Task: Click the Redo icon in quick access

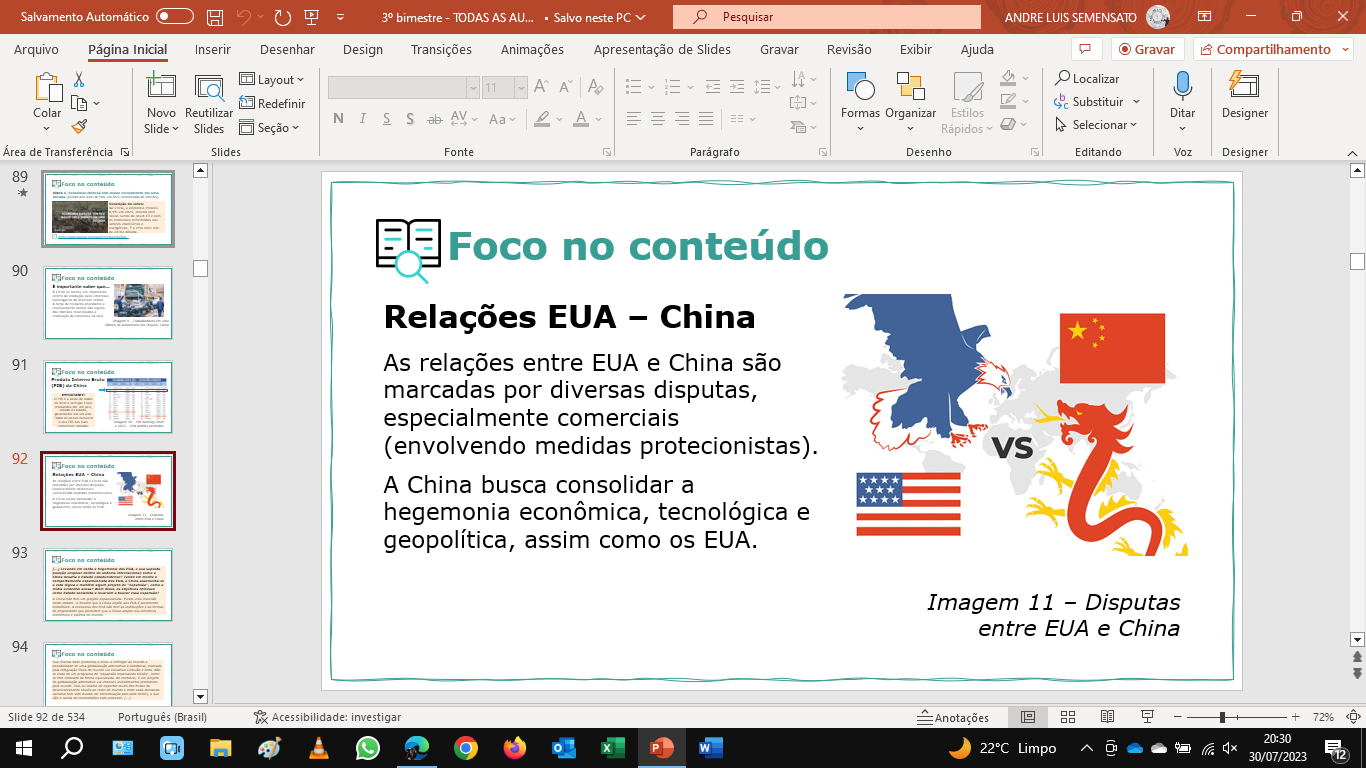Action: point(283,17)
